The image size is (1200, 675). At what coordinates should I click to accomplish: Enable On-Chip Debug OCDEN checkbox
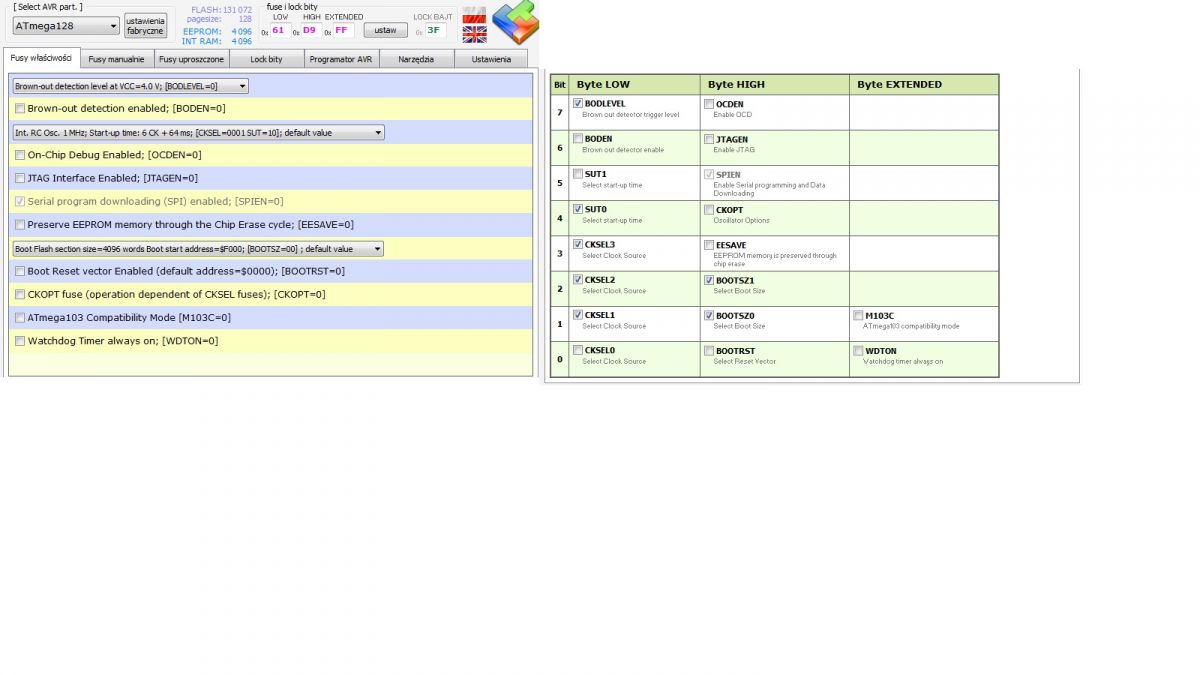pos(20,155)
